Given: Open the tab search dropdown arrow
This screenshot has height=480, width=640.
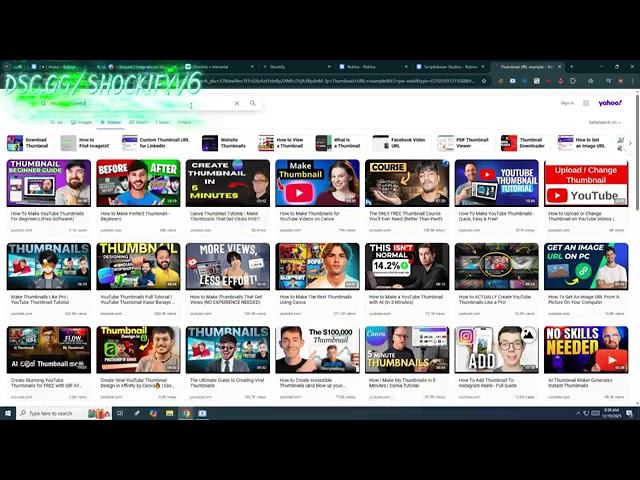Looking at the screenshot, I should coord(7,67).
